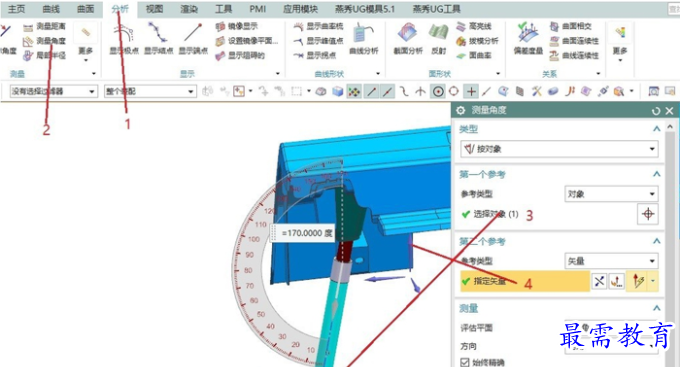
Task: Toggle the quadrant point snap icon
Action: tap(454, 91)
